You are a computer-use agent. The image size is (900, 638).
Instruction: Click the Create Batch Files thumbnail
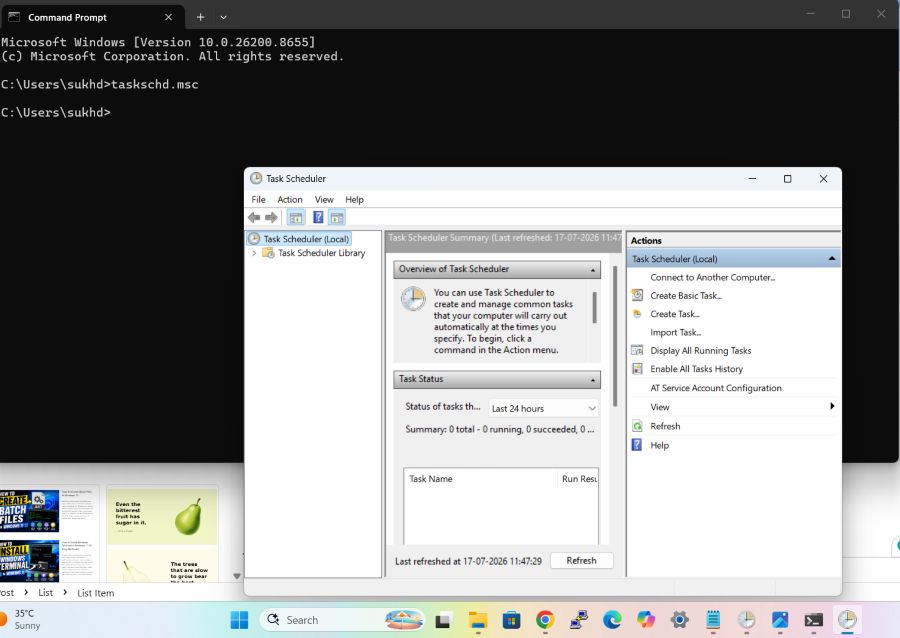point(29,511)
